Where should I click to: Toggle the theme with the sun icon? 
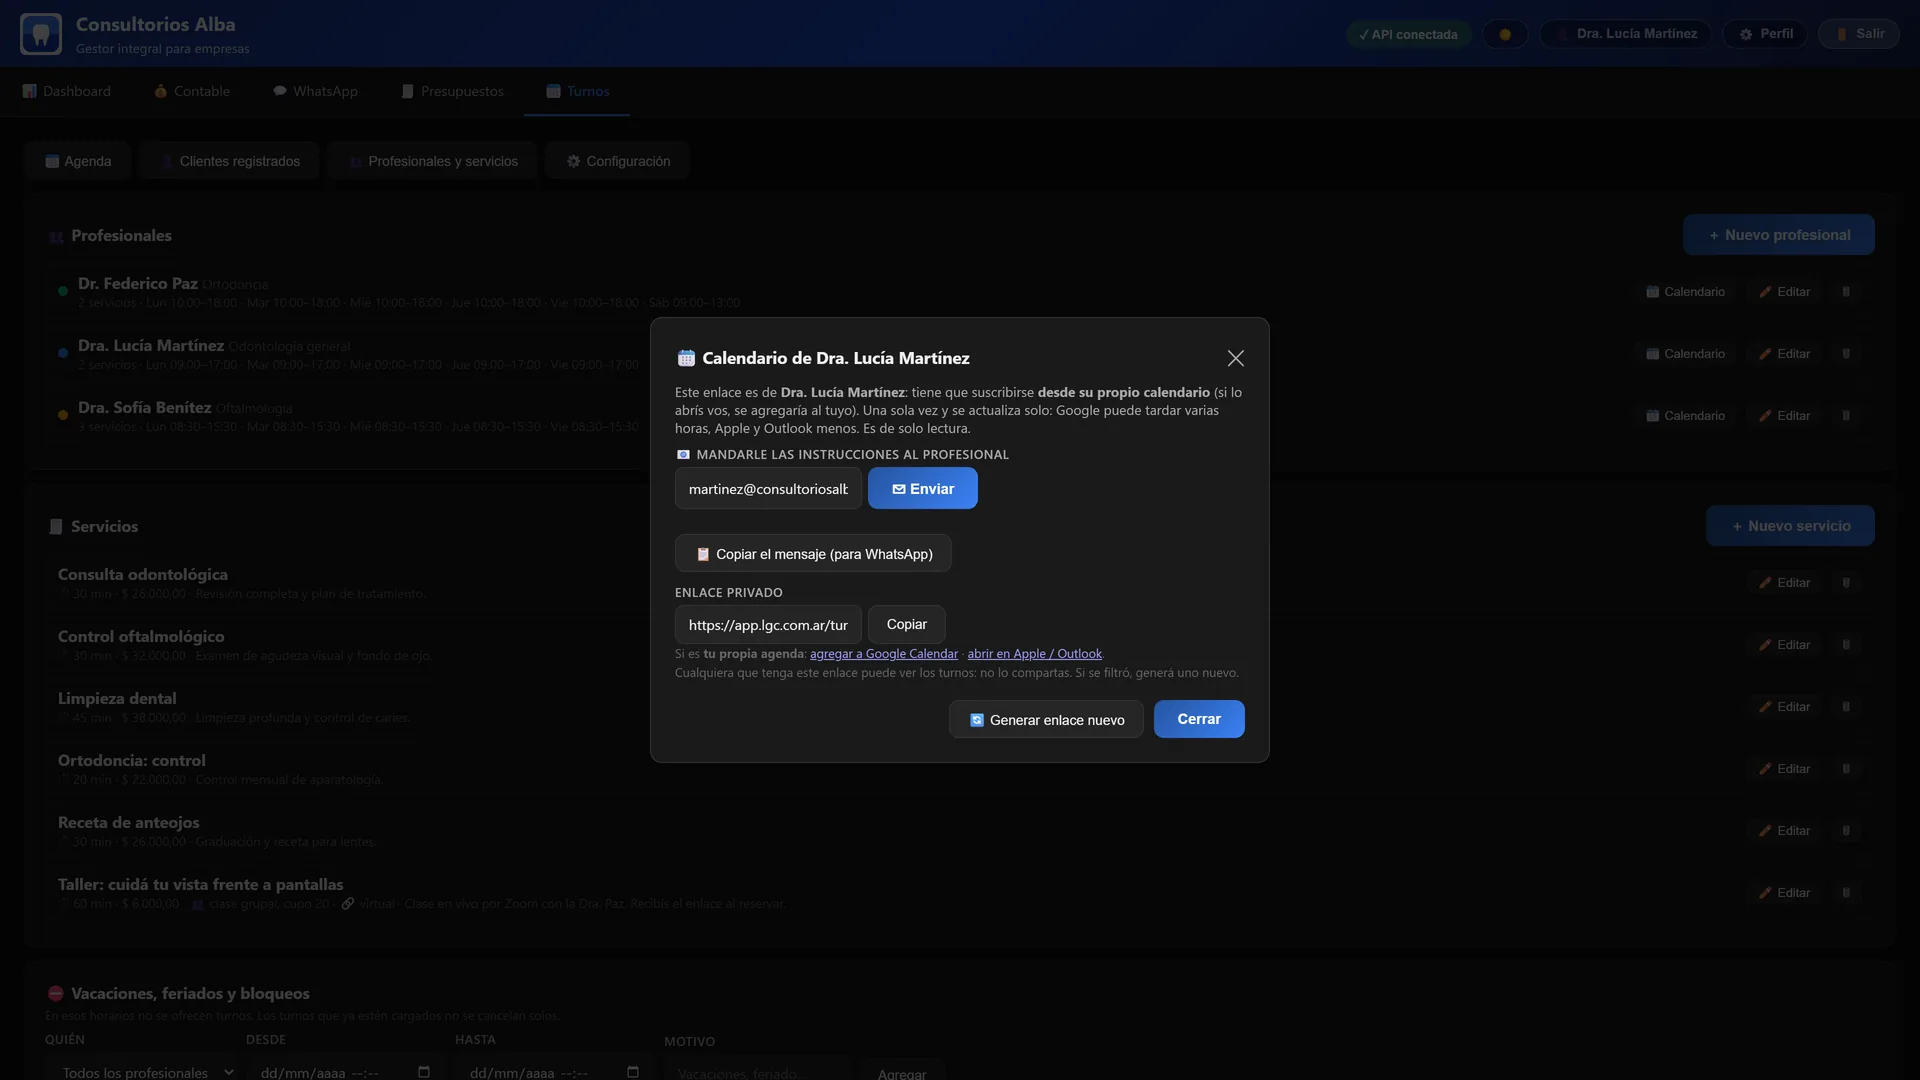1505,34
